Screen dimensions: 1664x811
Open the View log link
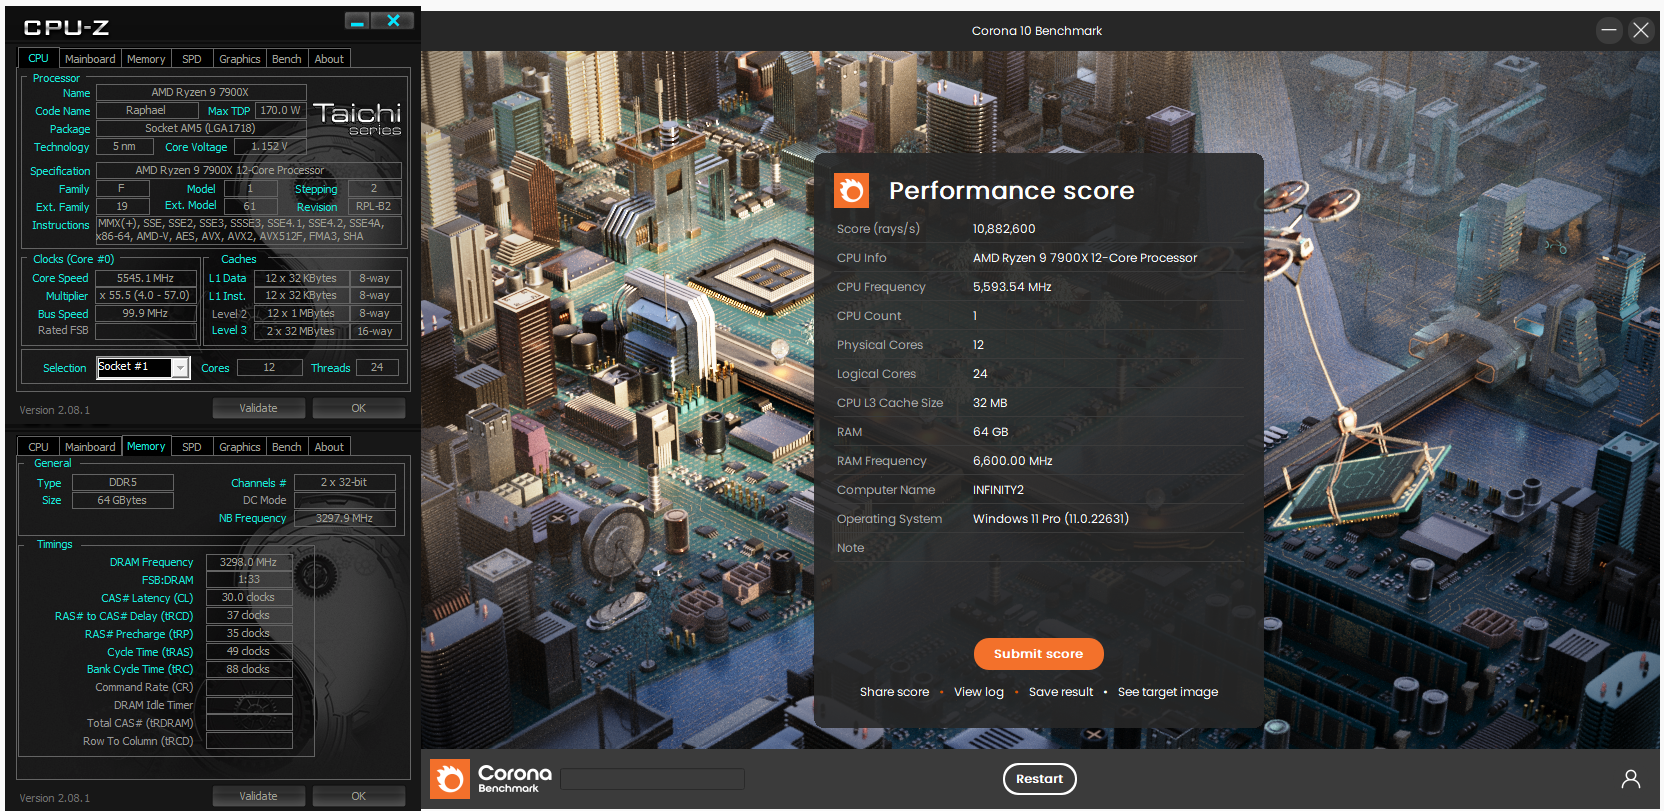pos(979,692)
